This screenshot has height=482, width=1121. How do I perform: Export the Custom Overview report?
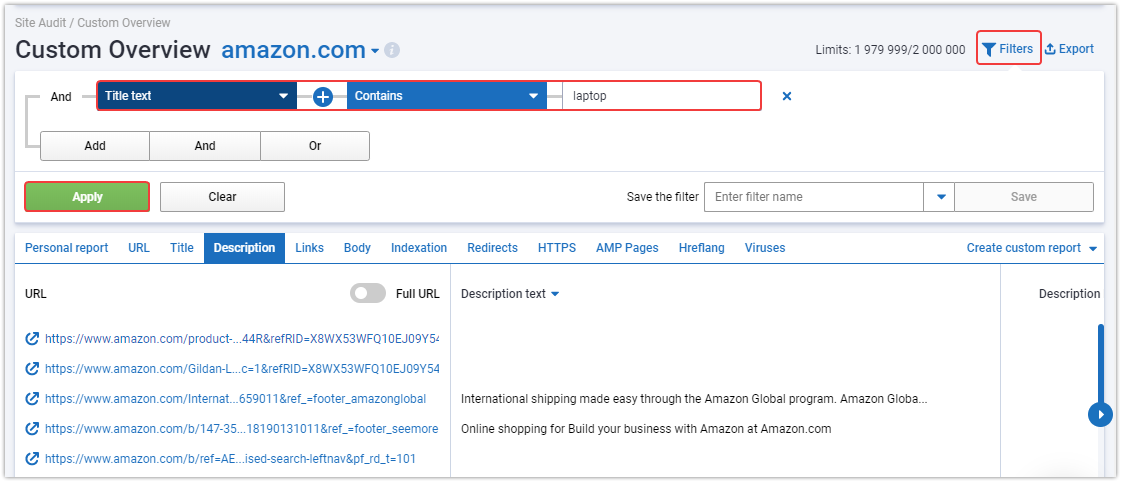point(1070,49)
